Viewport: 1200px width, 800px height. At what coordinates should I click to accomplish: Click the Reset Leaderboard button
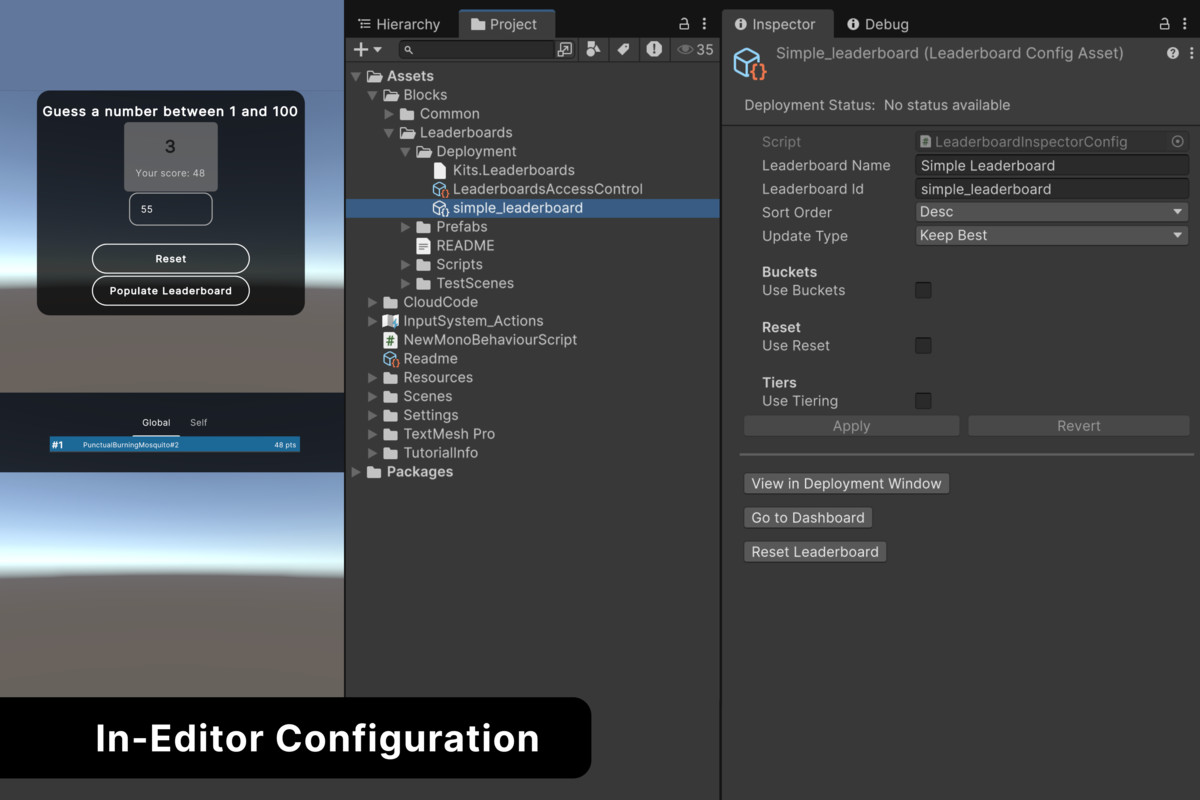coord(815,552)
